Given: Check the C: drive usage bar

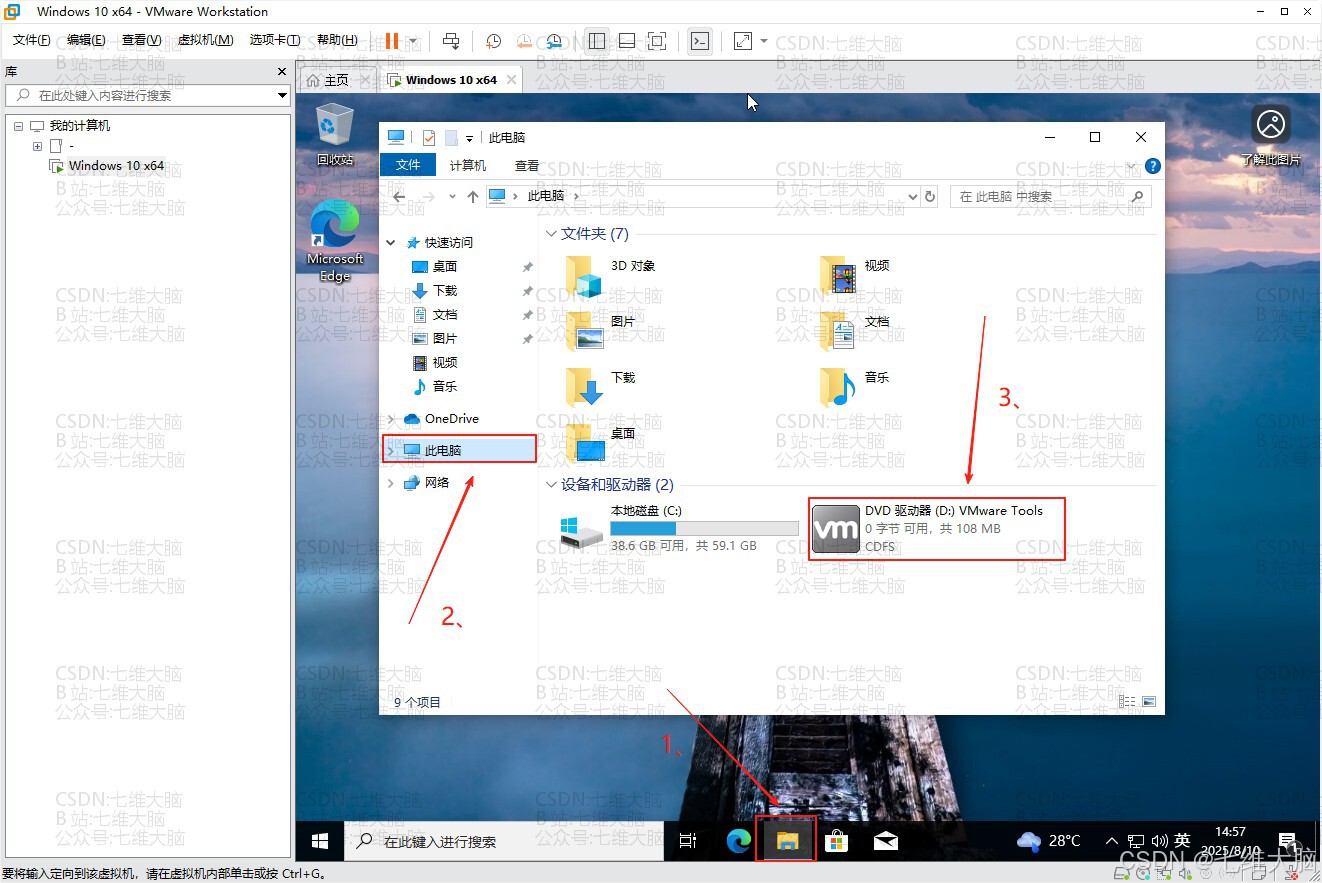Looking at the screenshot, I should [703, 527].
